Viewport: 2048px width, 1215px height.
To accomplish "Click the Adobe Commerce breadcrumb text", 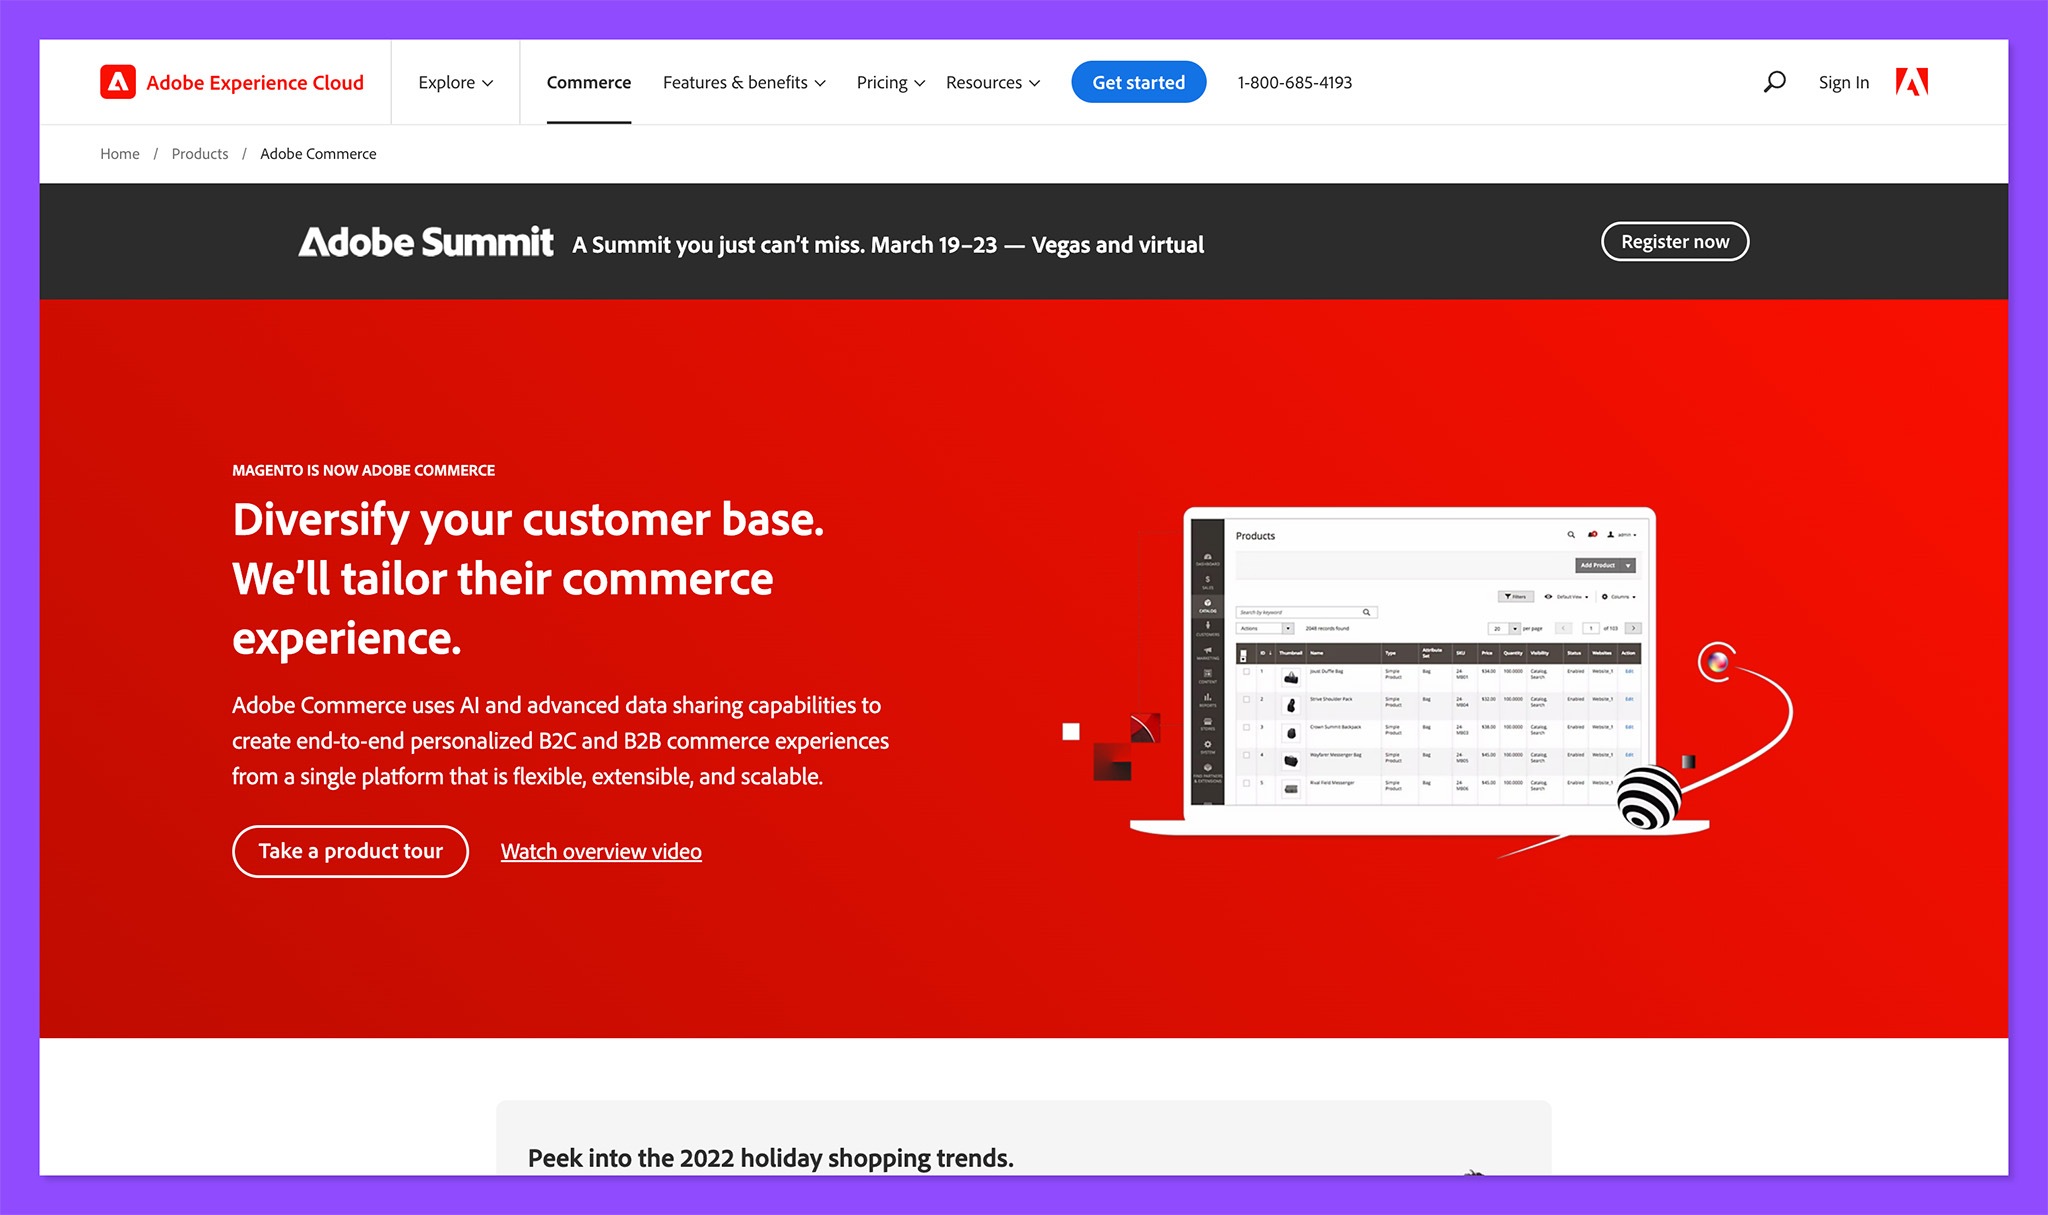I will 318,154.
